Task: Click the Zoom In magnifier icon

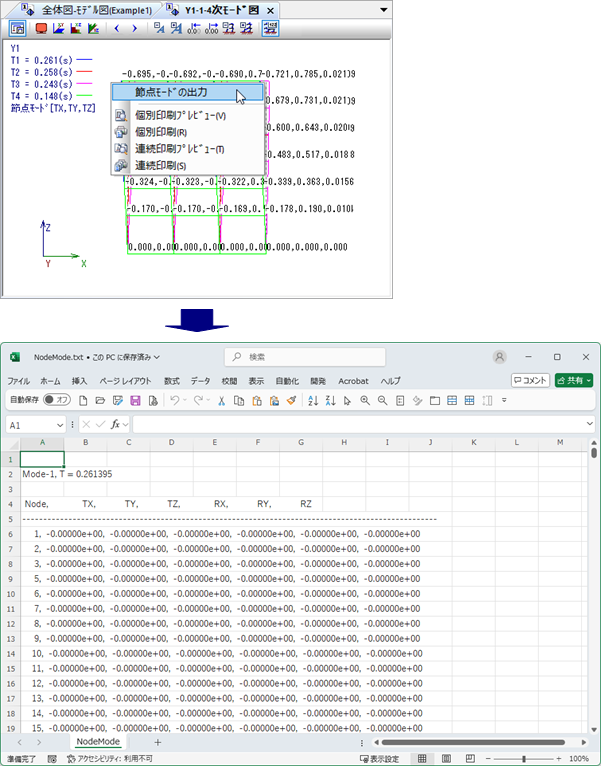Action: pyautogui.click(x=365, y=400)
